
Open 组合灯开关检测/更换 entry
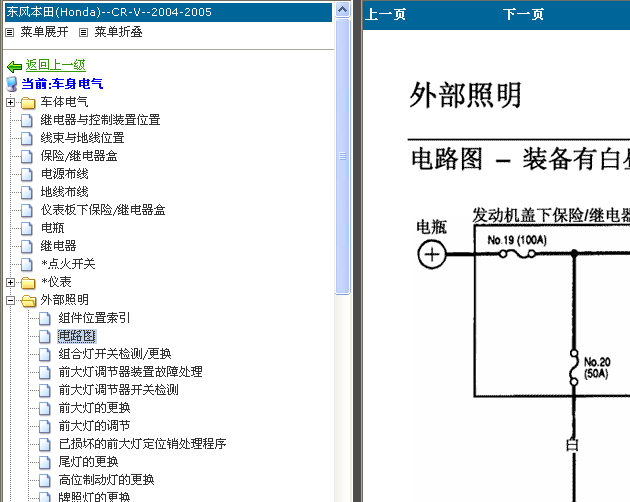click(x=115, y=354)
